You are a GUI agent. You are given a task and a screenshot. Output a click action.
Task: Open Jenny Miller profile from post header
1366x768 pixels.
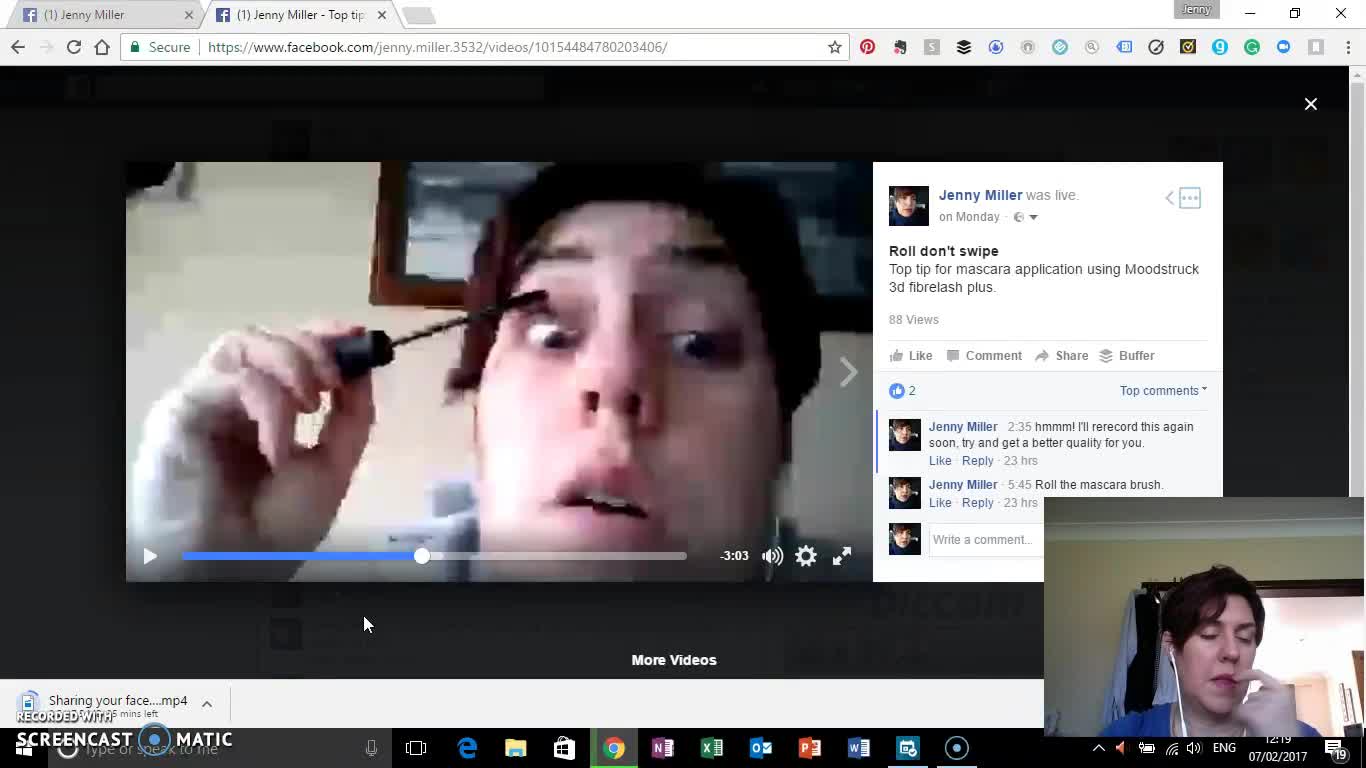(x=980, y=195)
